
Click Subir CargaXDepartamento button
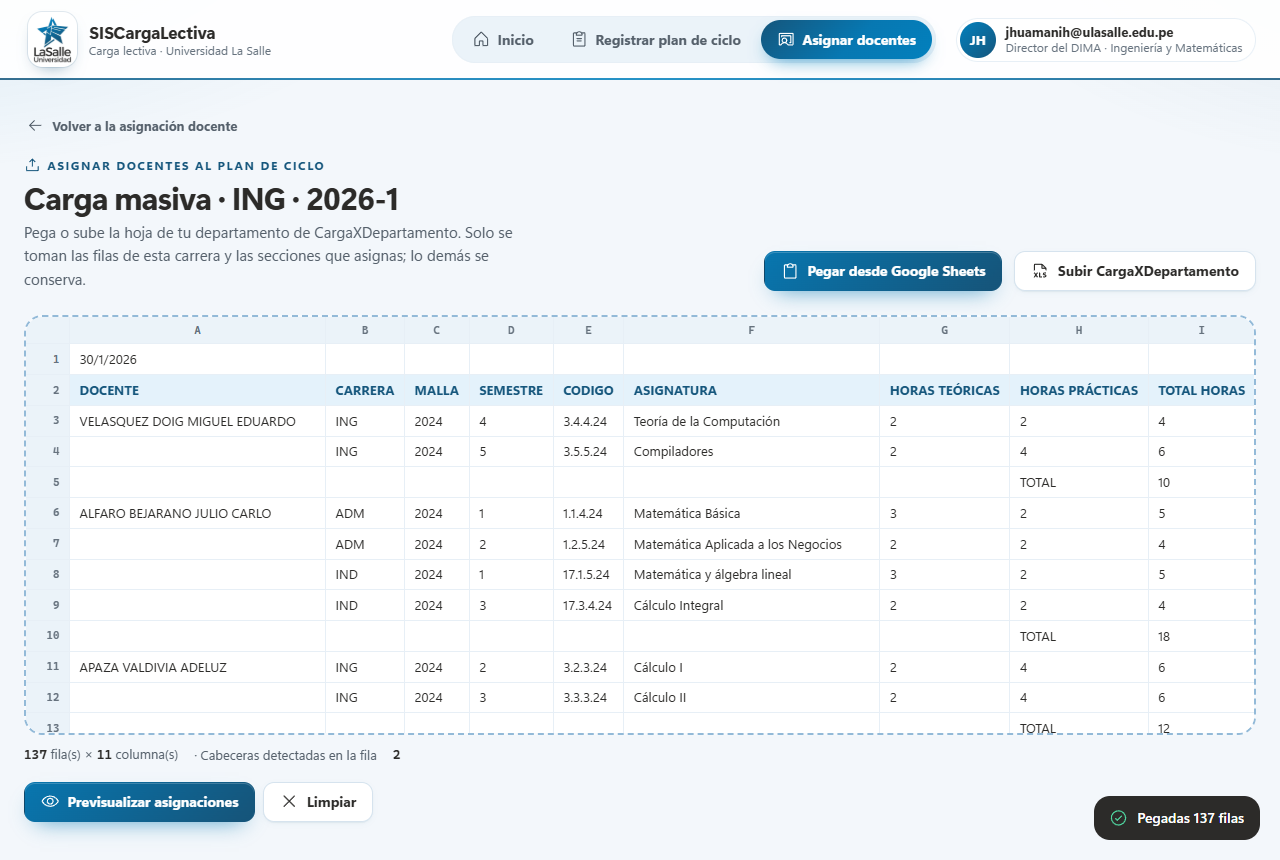coord(1135,271)
